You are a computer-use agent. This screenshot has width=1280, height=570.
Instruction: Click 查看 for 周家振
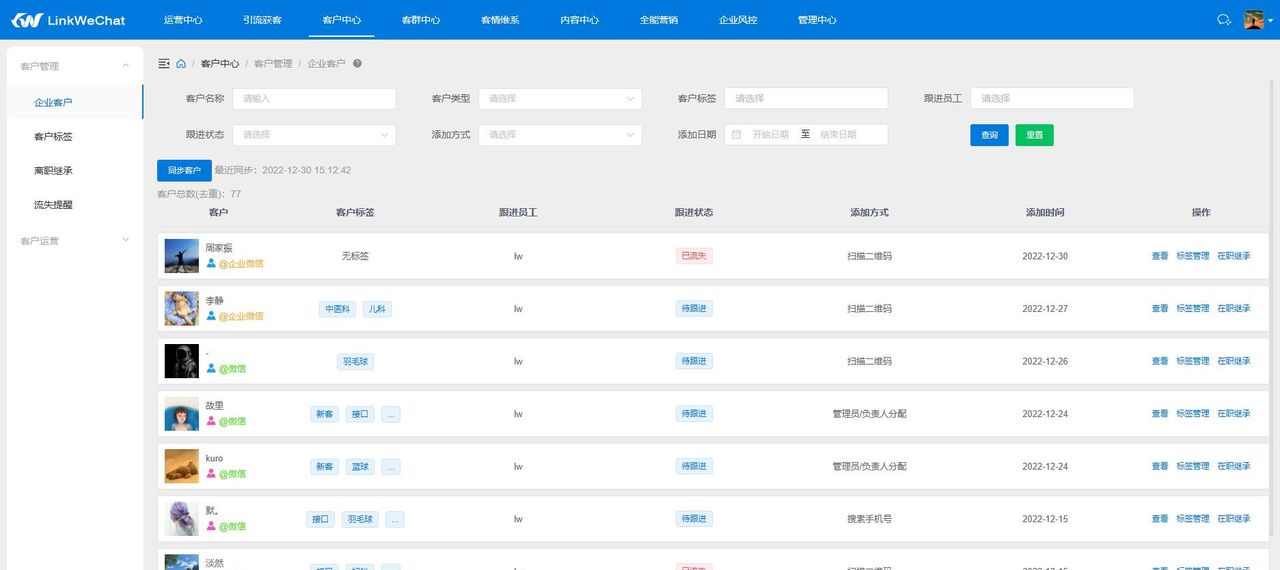[x=1160, y=256]
